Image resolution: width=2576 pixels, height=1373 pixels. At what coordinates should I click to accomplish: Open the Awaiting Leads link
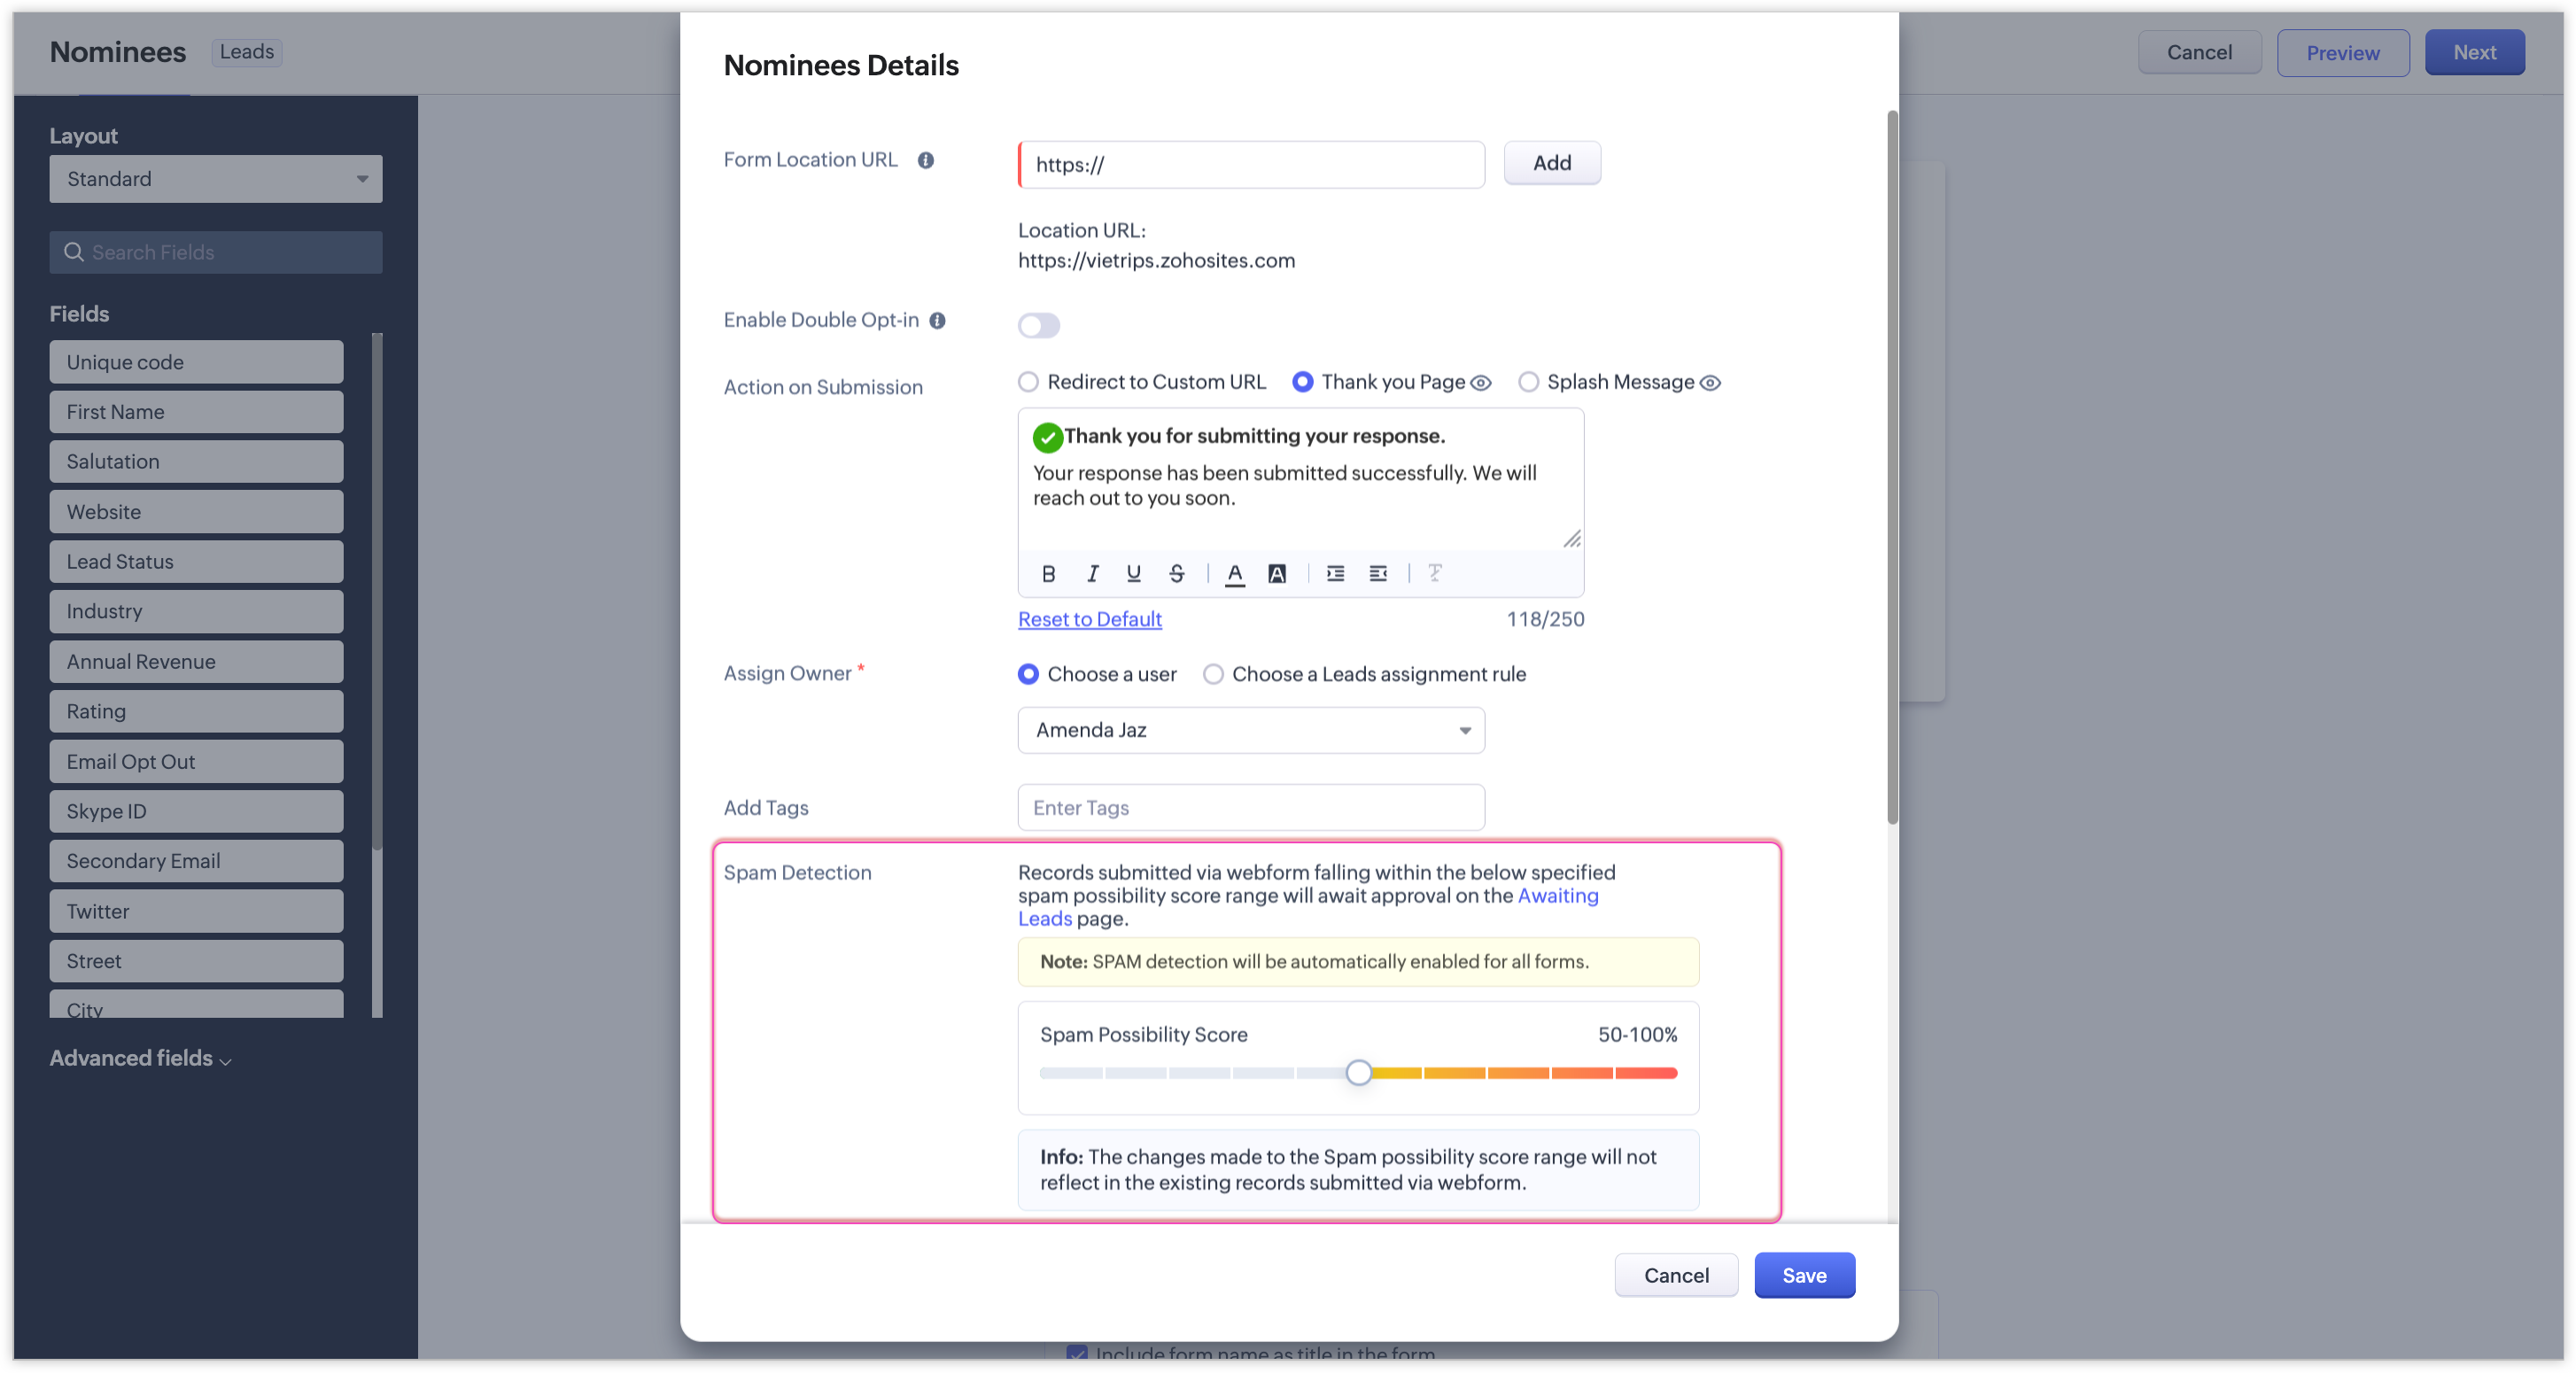pyautogui.click(x=1557, y=896)
